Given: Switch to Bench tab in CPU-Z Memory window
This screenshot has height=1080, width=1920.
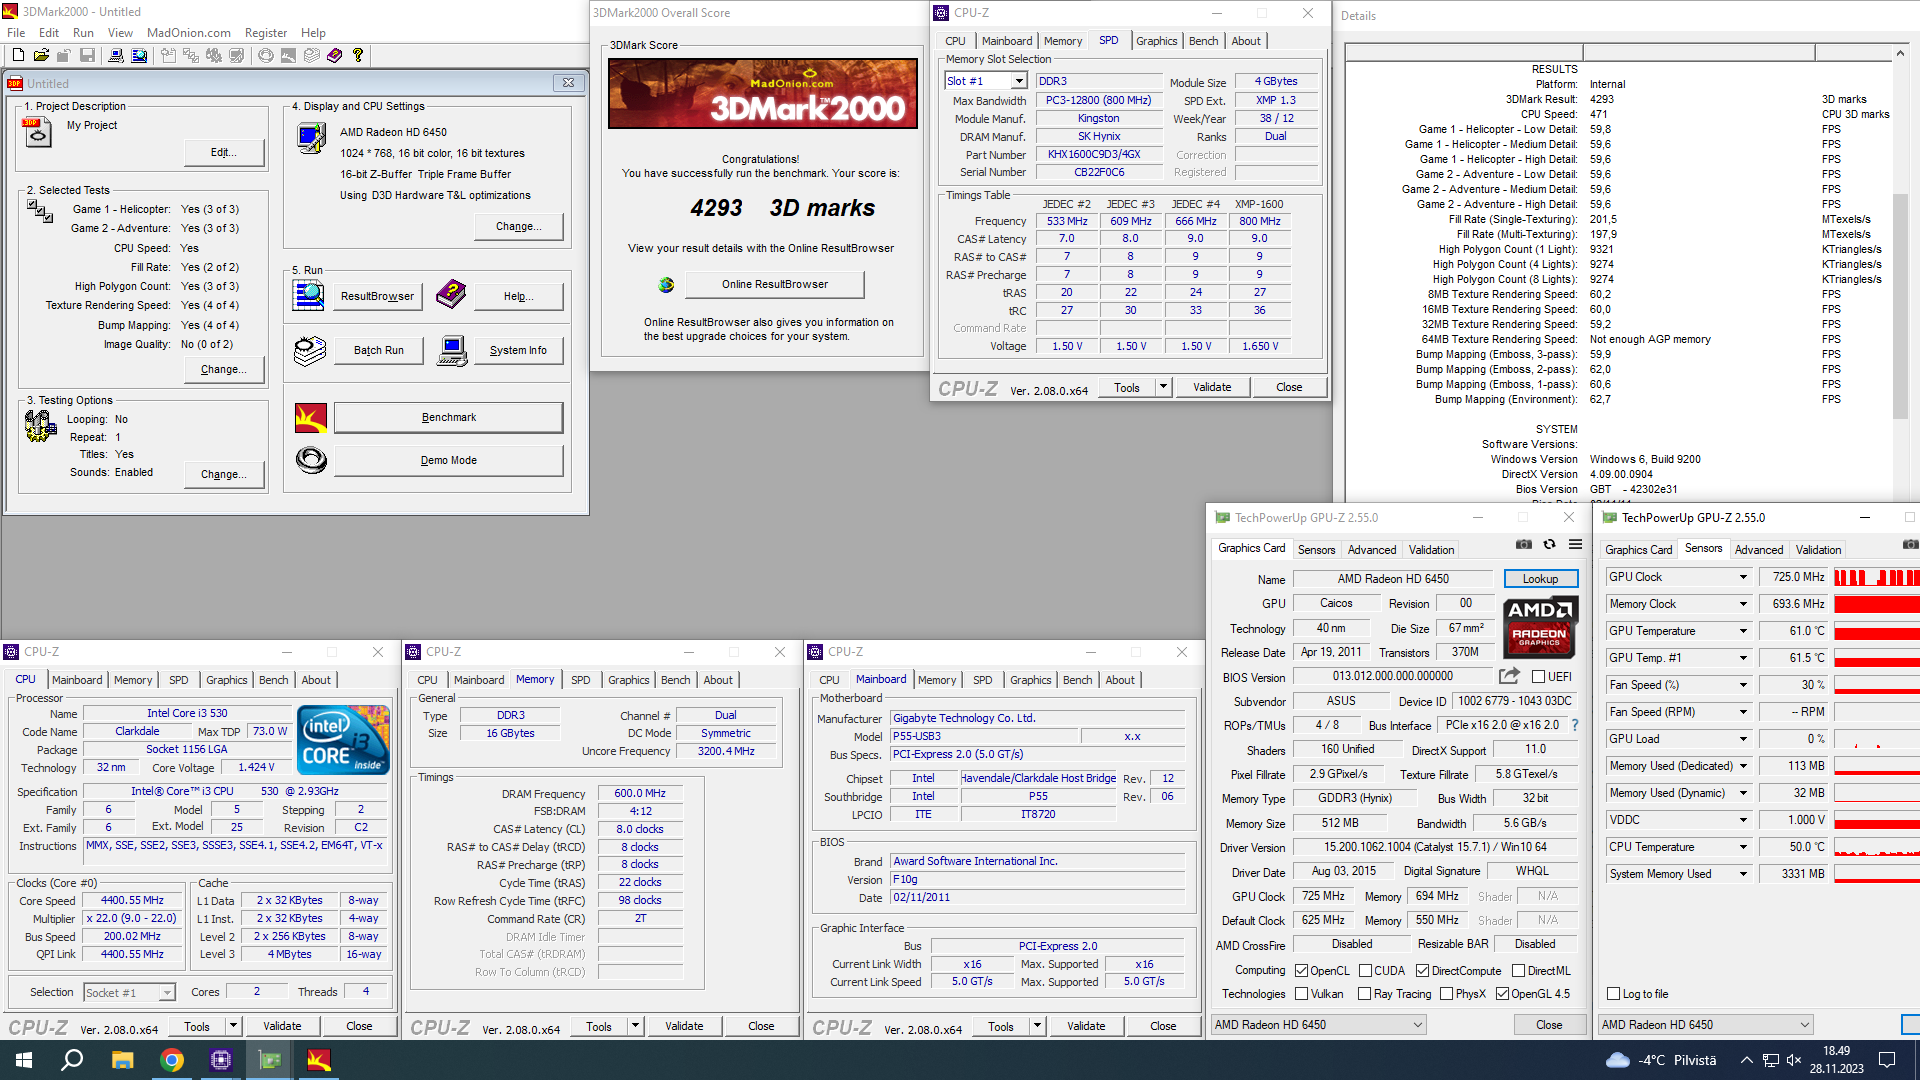Looking at the screenshot, I should [675, 680].
